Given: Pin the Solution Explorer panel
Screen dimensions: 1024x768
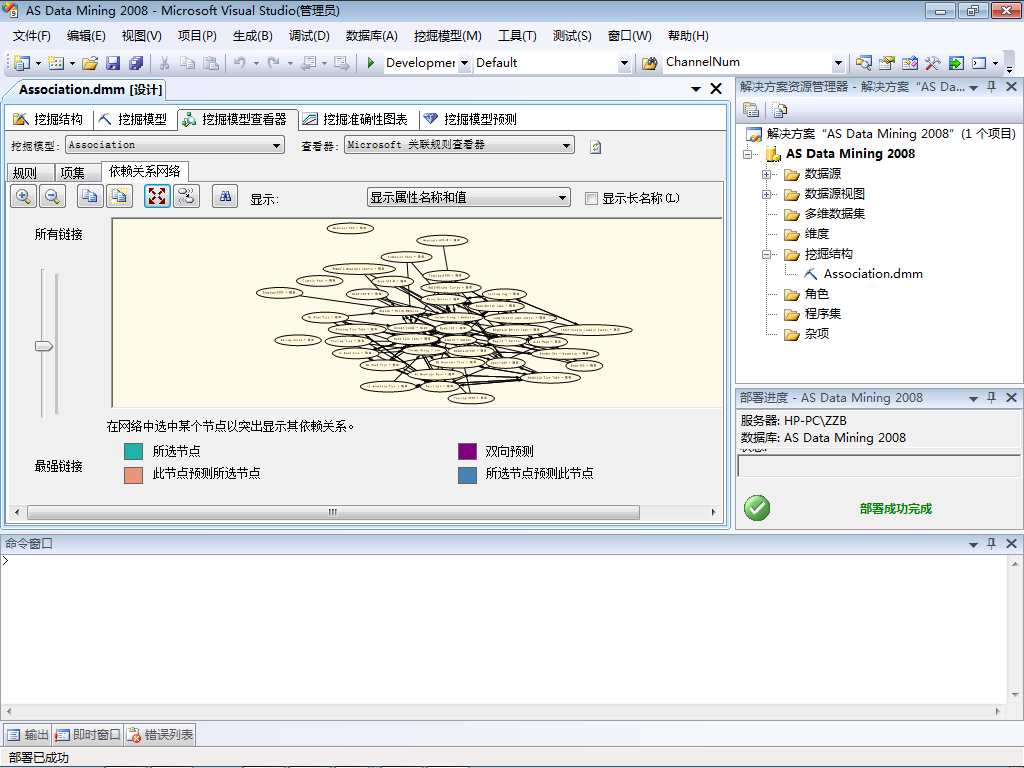Looking at the screenshot, I should pos(991,86).
